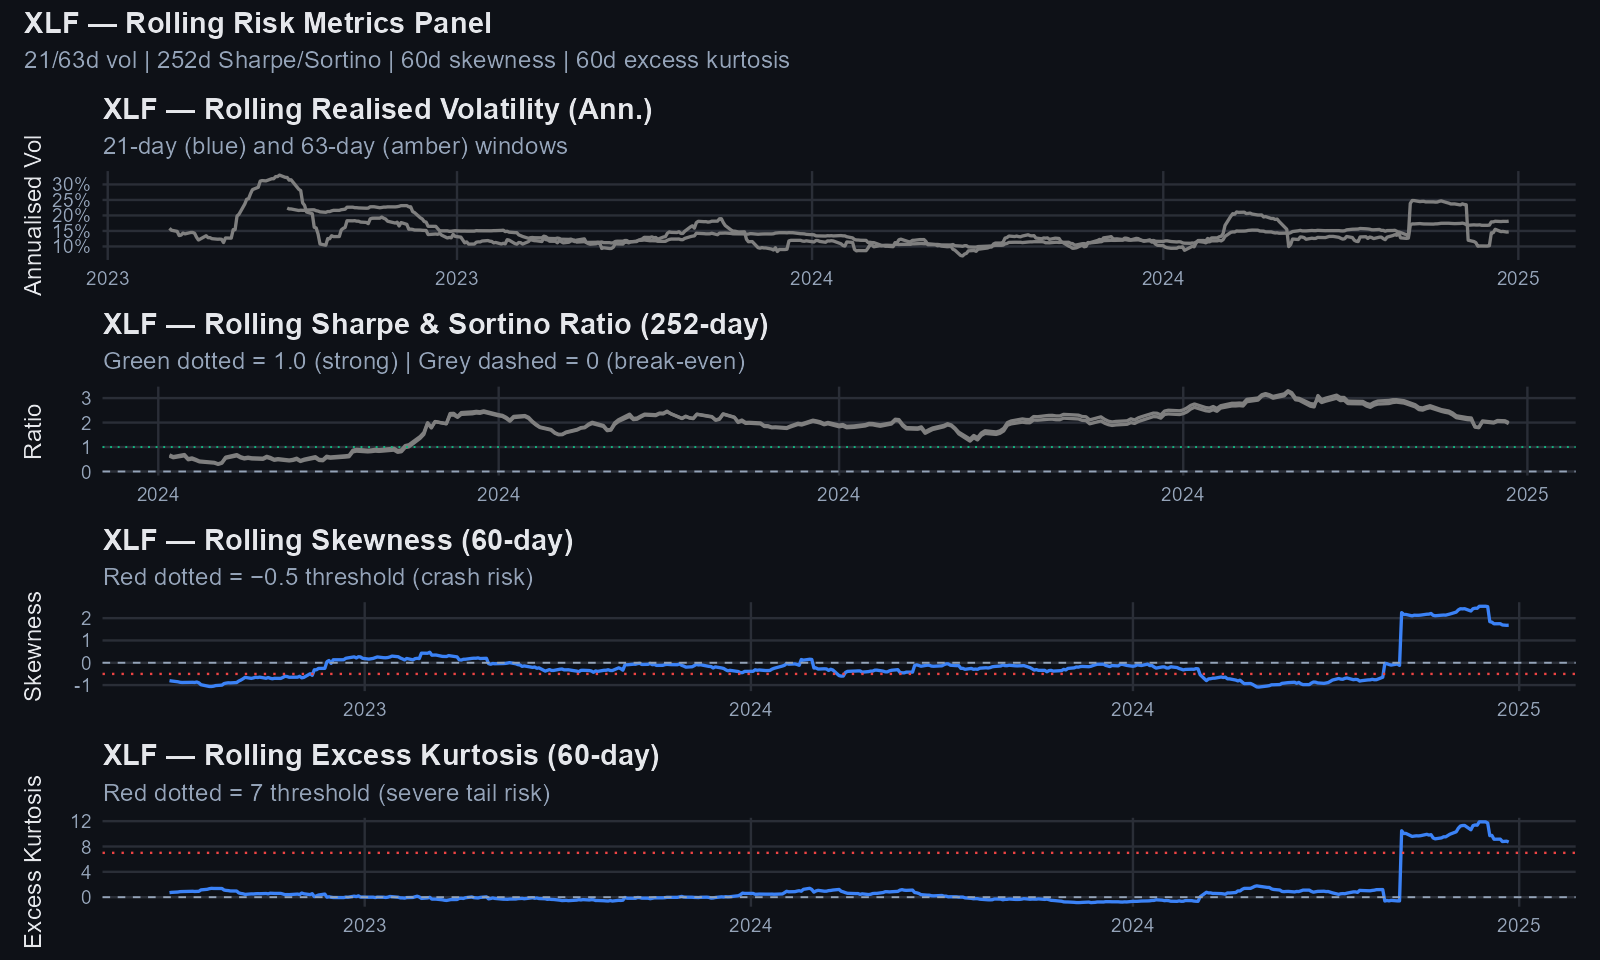The width and height of the screenshot is (1600, 960).
Task: Select the "Rolling Sharpe & Sortino Ratio (252-day)" title
Action: tap(435, 324)
